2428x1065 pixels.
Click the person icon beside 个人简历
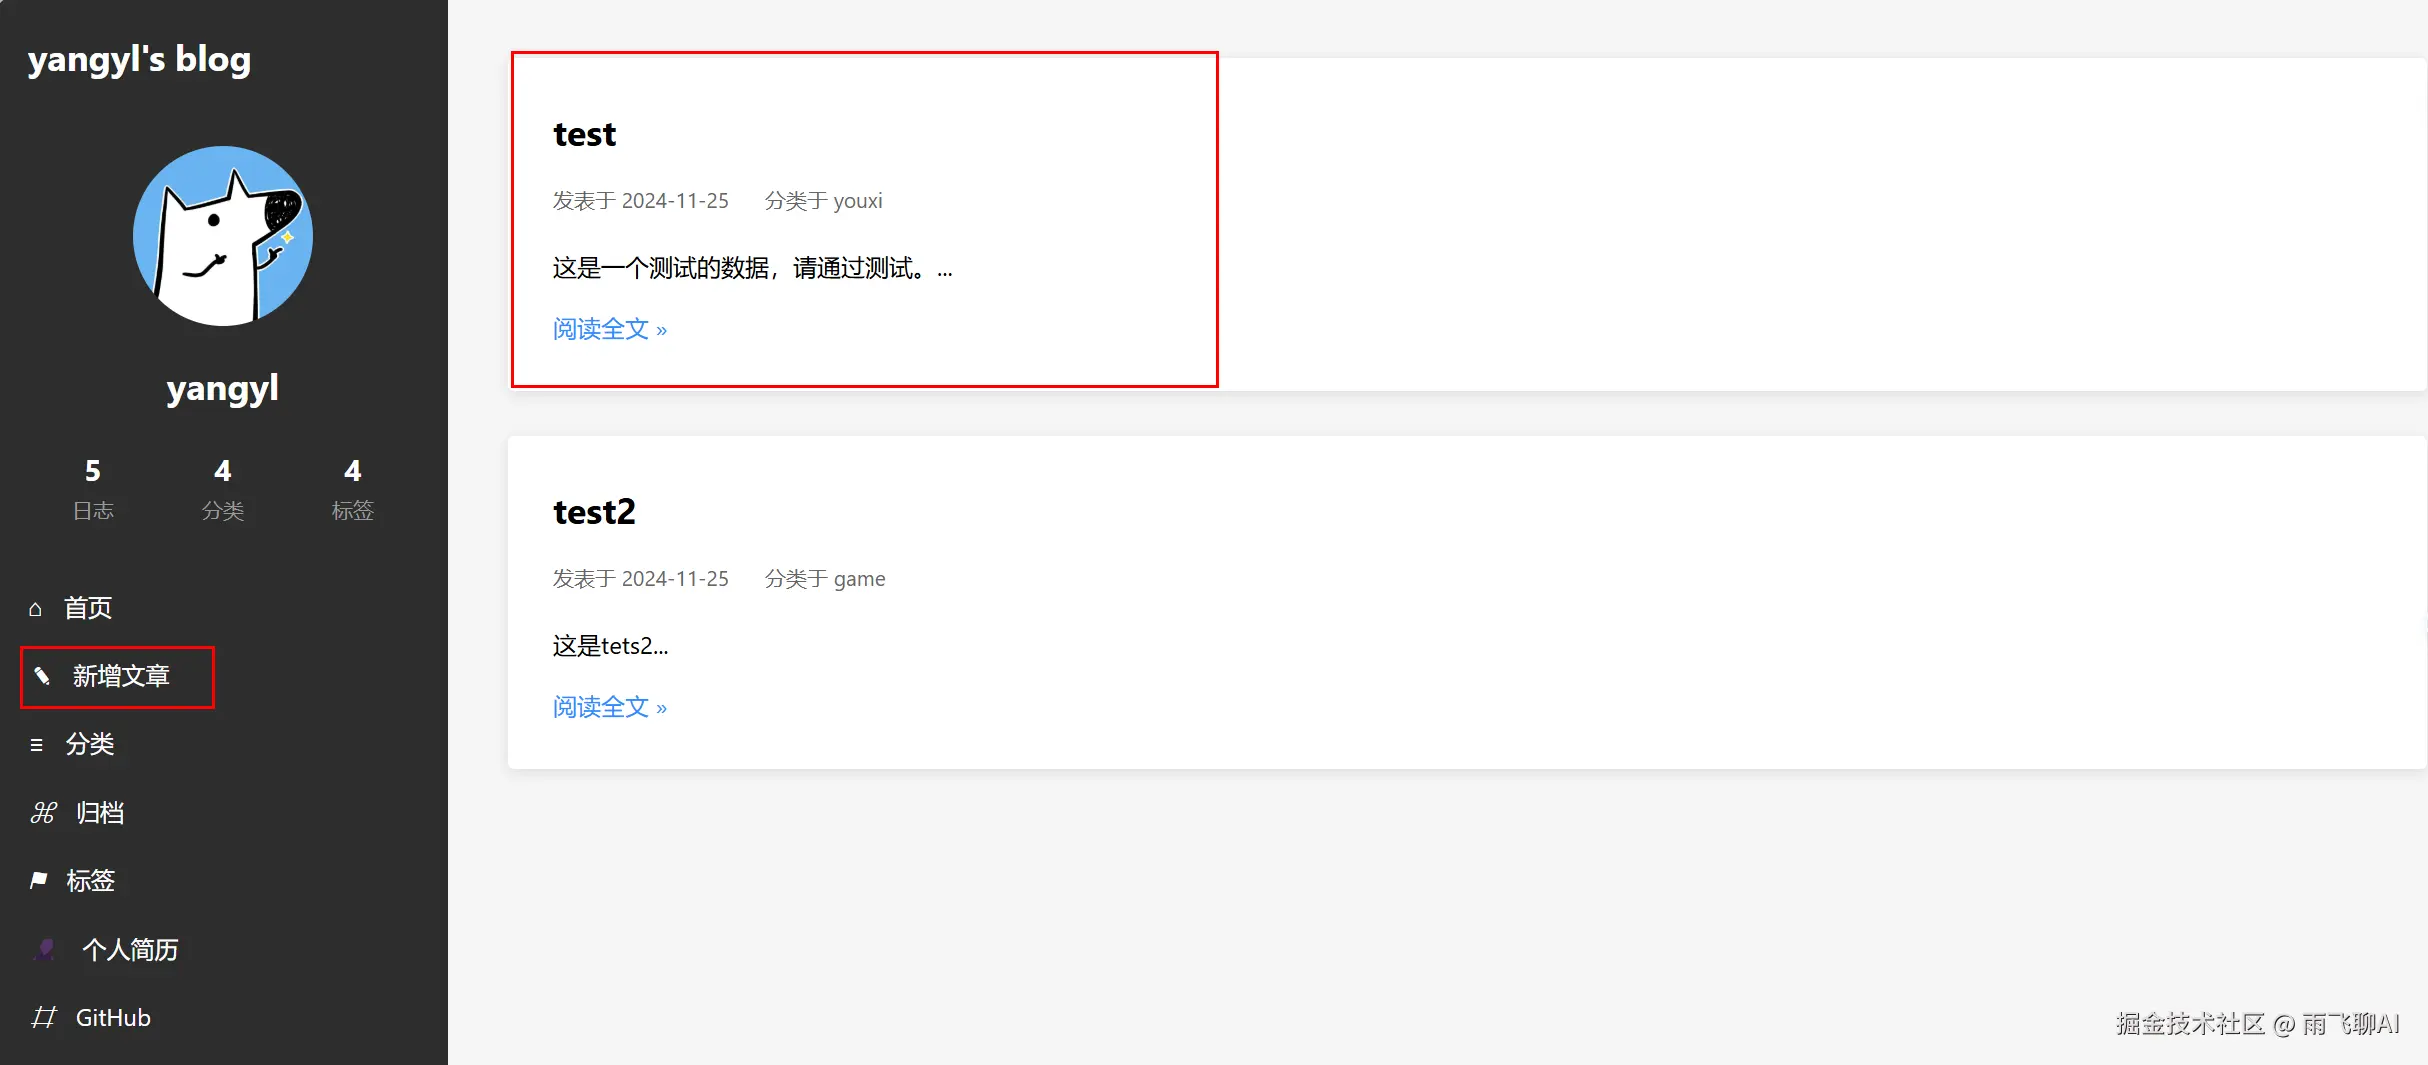tap(45, 949)
